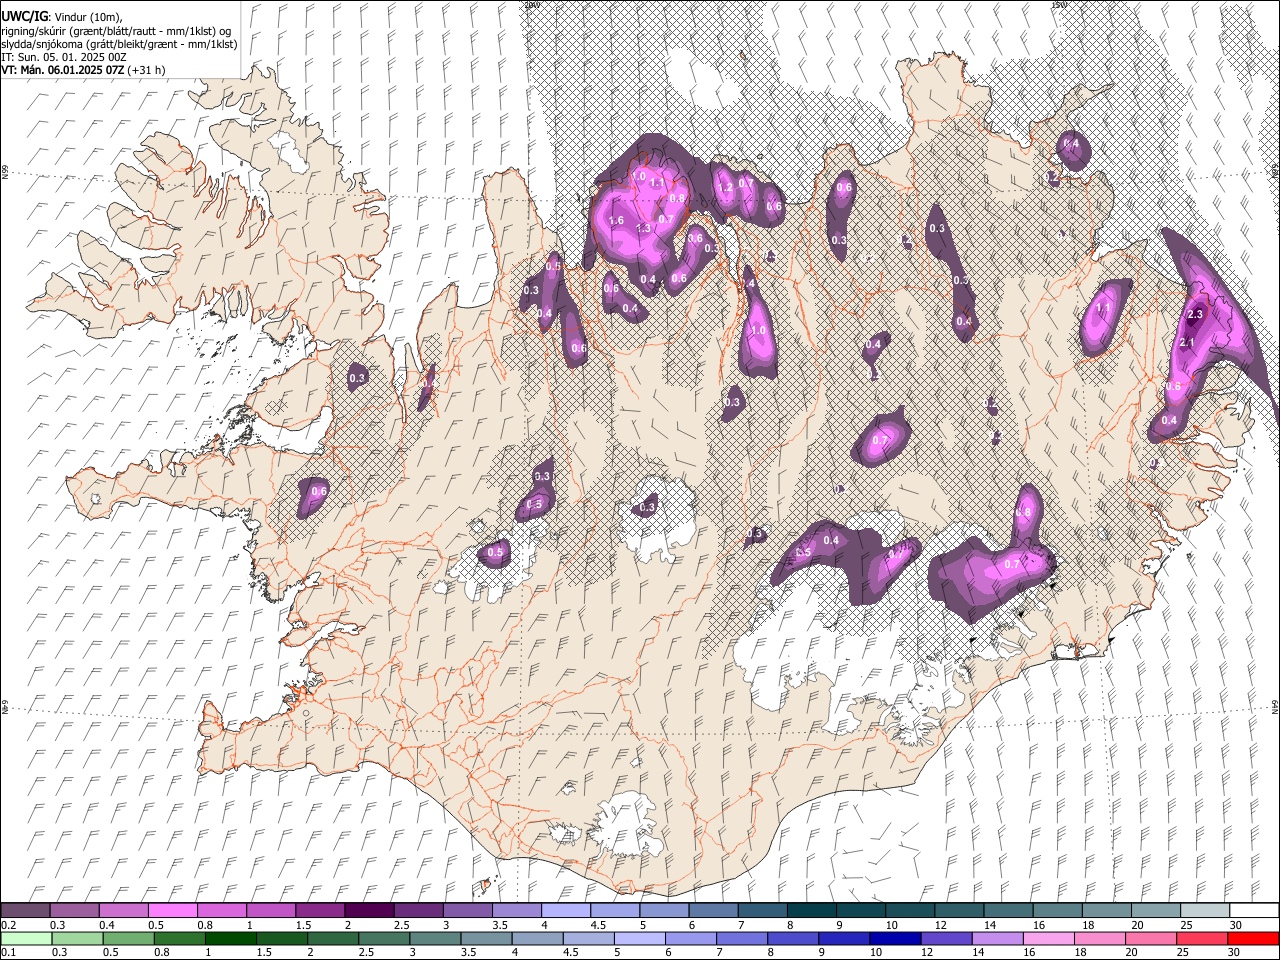Select the bright pink 0.5 swatch in upper legend
The height and width of the screenshot is (960, 1280).
pos(172,911)
